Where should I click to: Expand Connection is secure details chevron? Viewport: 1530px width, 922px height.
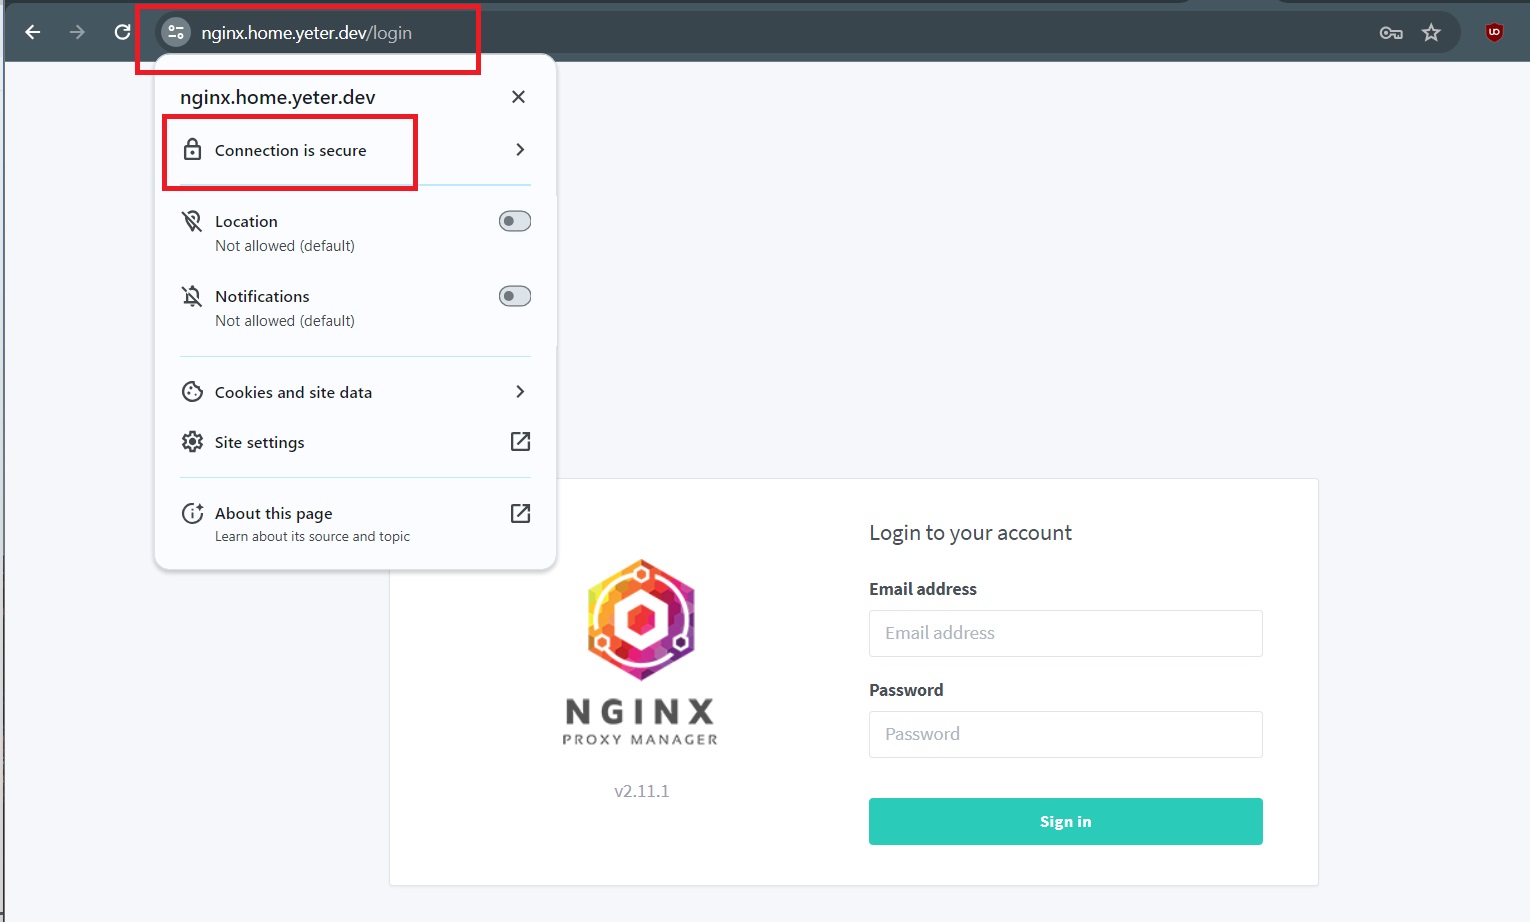pos(520,150)
